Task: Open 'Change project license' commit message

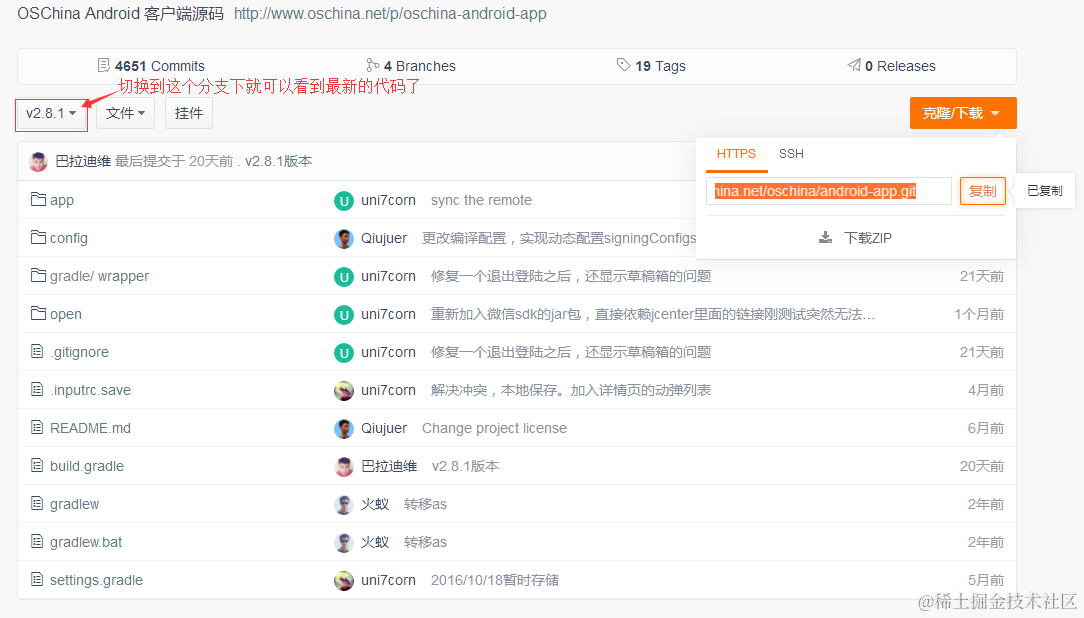Action: (x=494, y=429)
